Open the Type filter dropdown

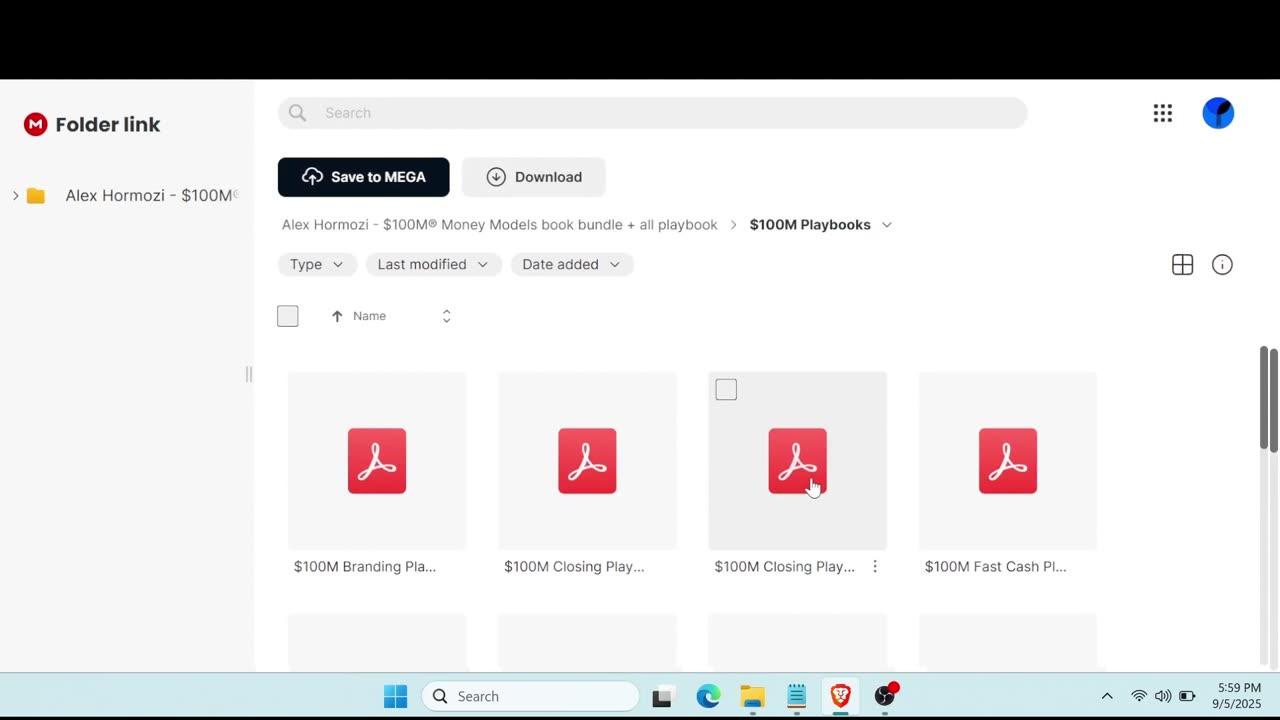tap(316, 264)
